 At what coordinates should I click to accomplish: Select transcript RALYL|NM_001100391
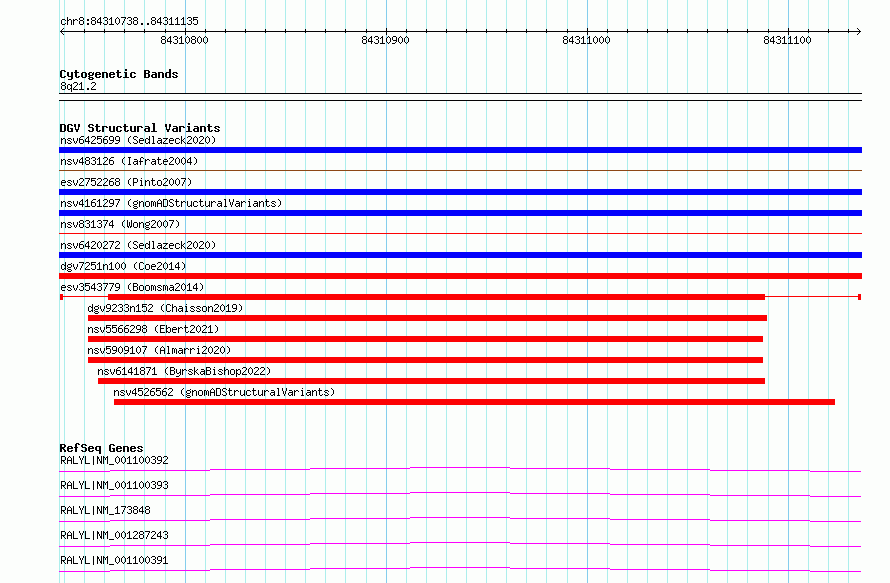pos(114,560)
